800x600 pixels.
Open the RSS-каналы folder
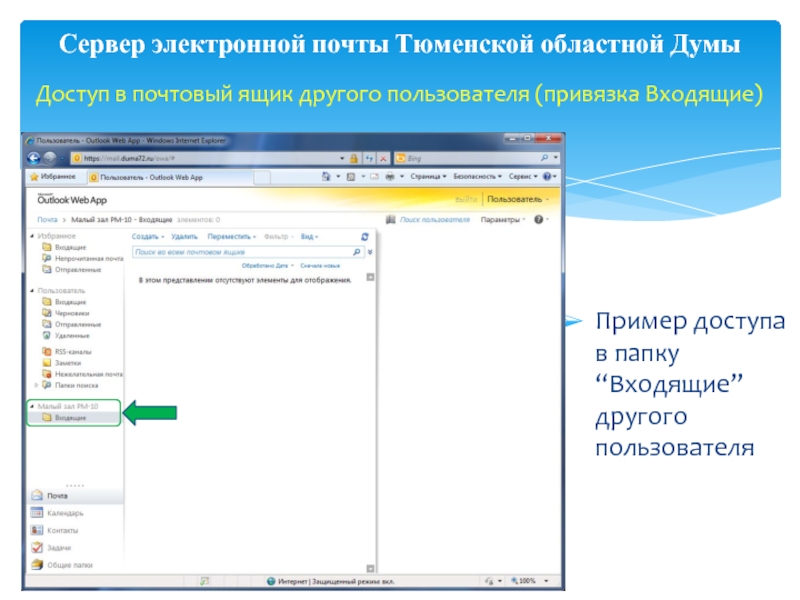tap(67, 352)
